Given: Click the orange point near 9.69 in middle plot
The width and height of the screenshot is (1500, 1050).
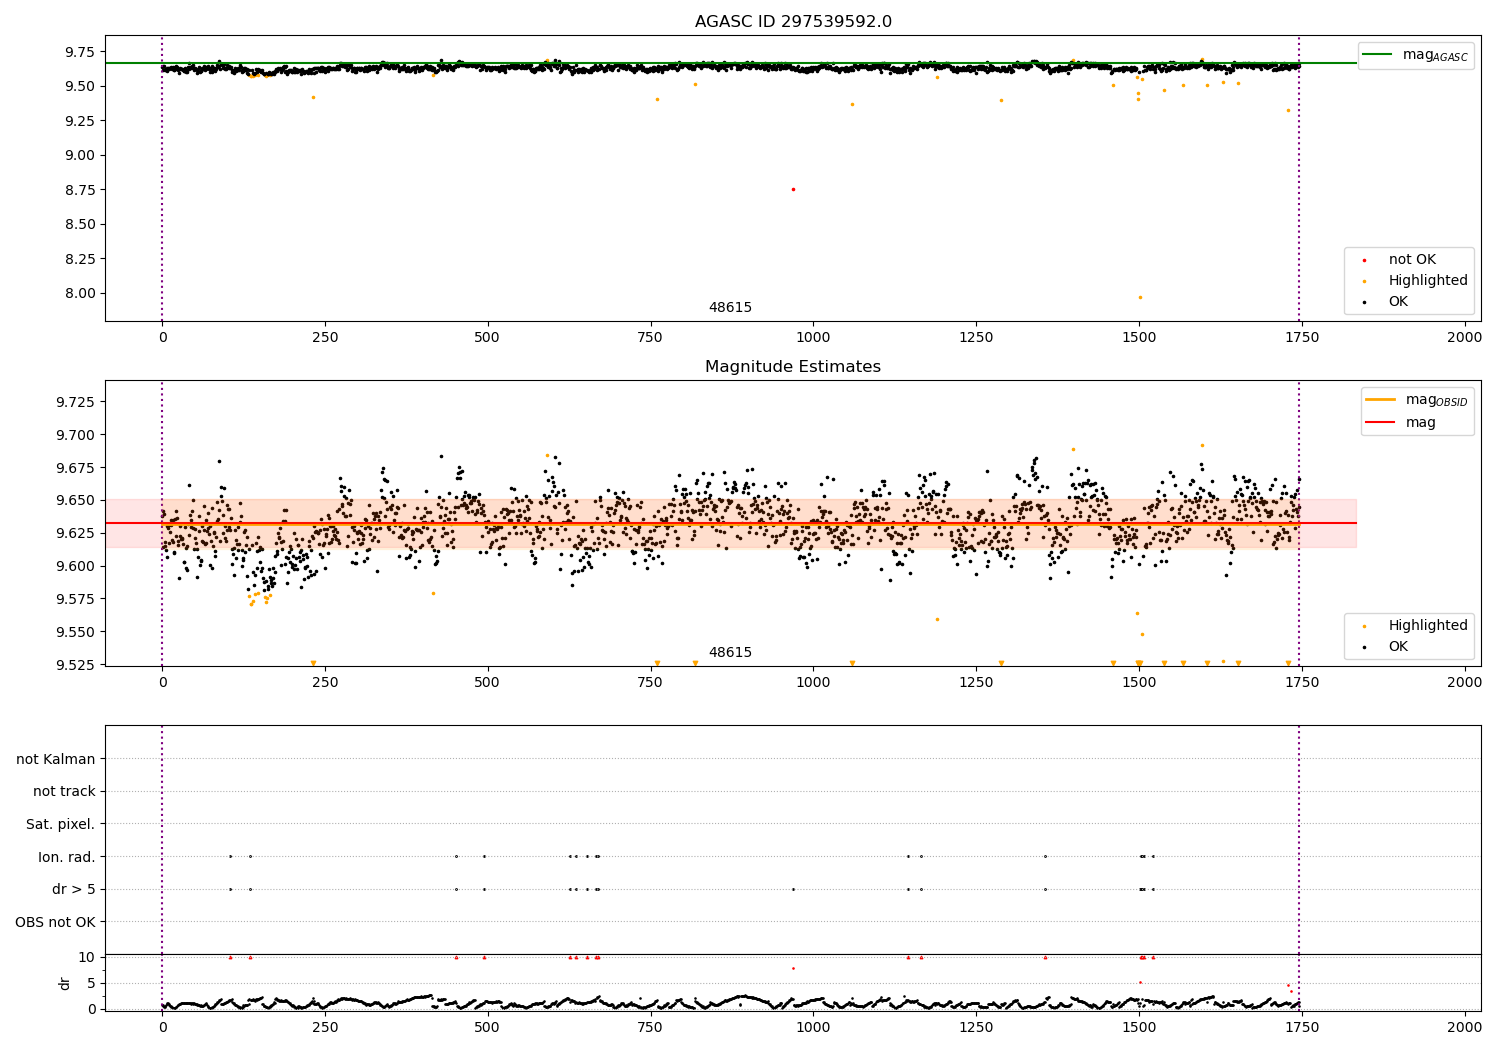Looking at the screenshot, I should 1202,446.
